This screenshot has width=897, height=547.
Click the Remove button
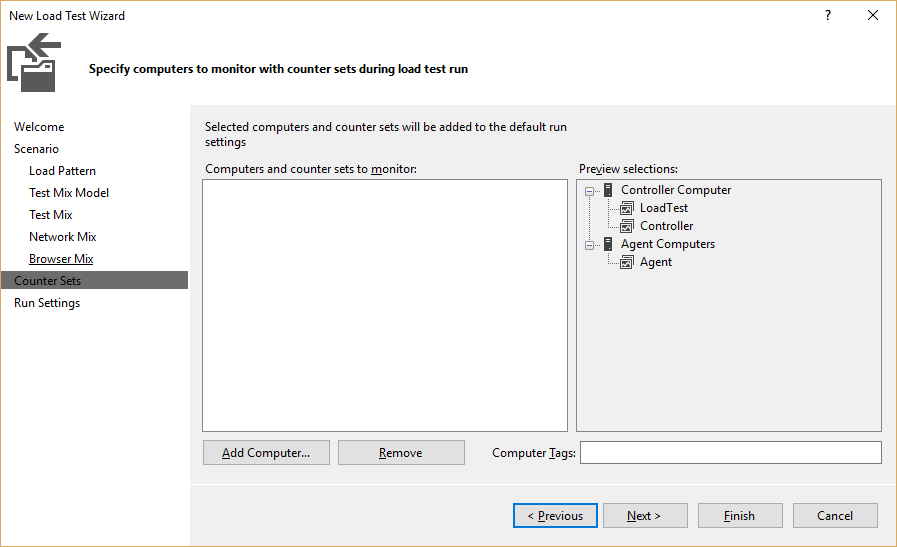[401, 453]
